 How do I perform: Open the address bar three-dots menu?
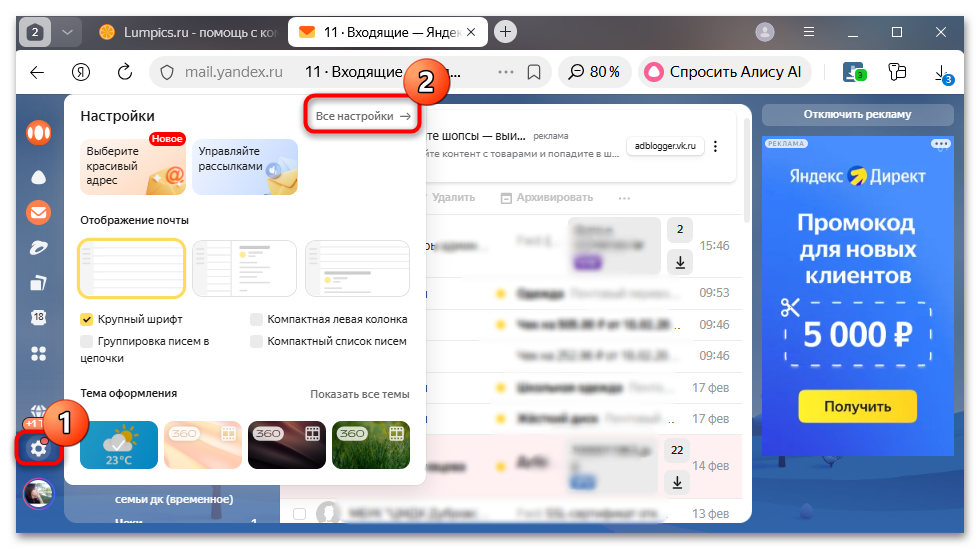506,72
